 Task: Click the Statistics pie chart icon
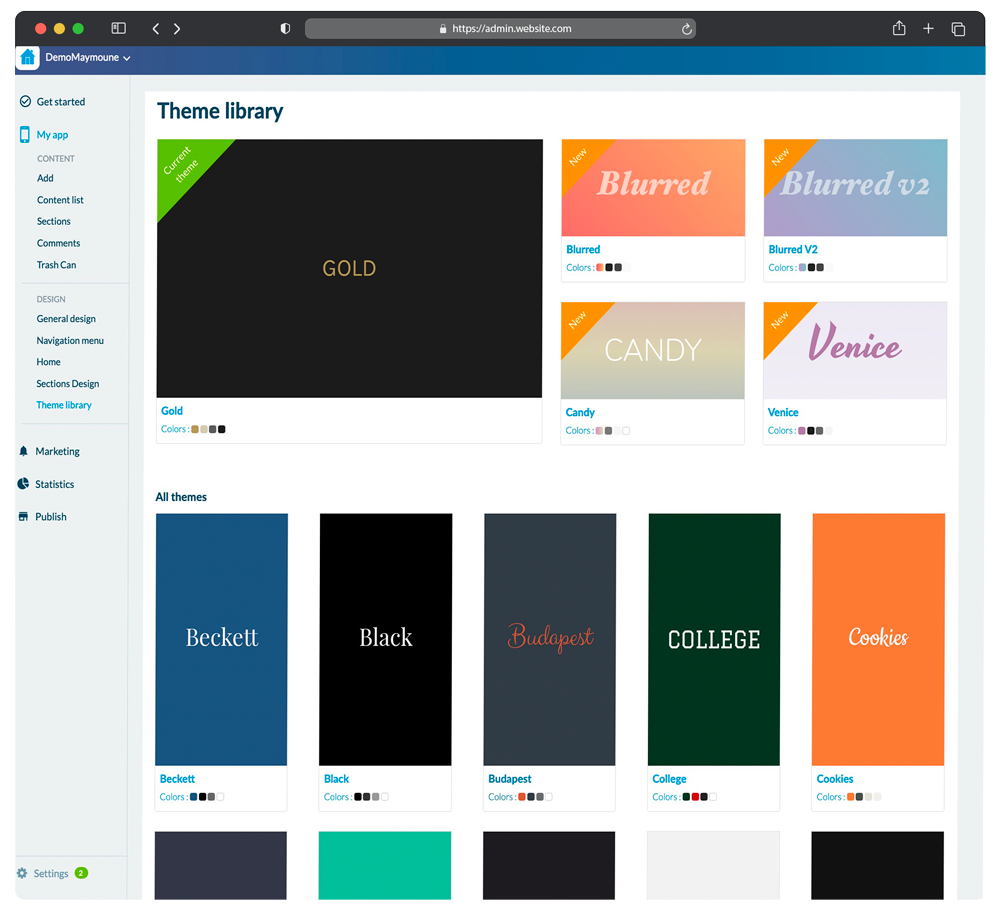tap(24, 484)
